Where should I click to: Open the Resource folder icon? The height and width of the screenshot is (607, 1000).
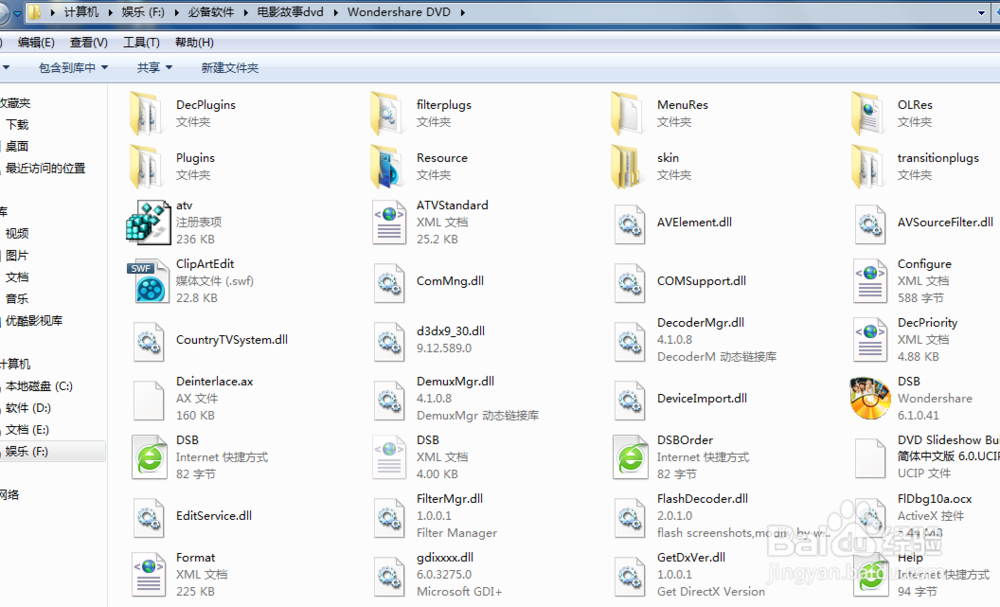pyautogui.click(x=386, y=167)
